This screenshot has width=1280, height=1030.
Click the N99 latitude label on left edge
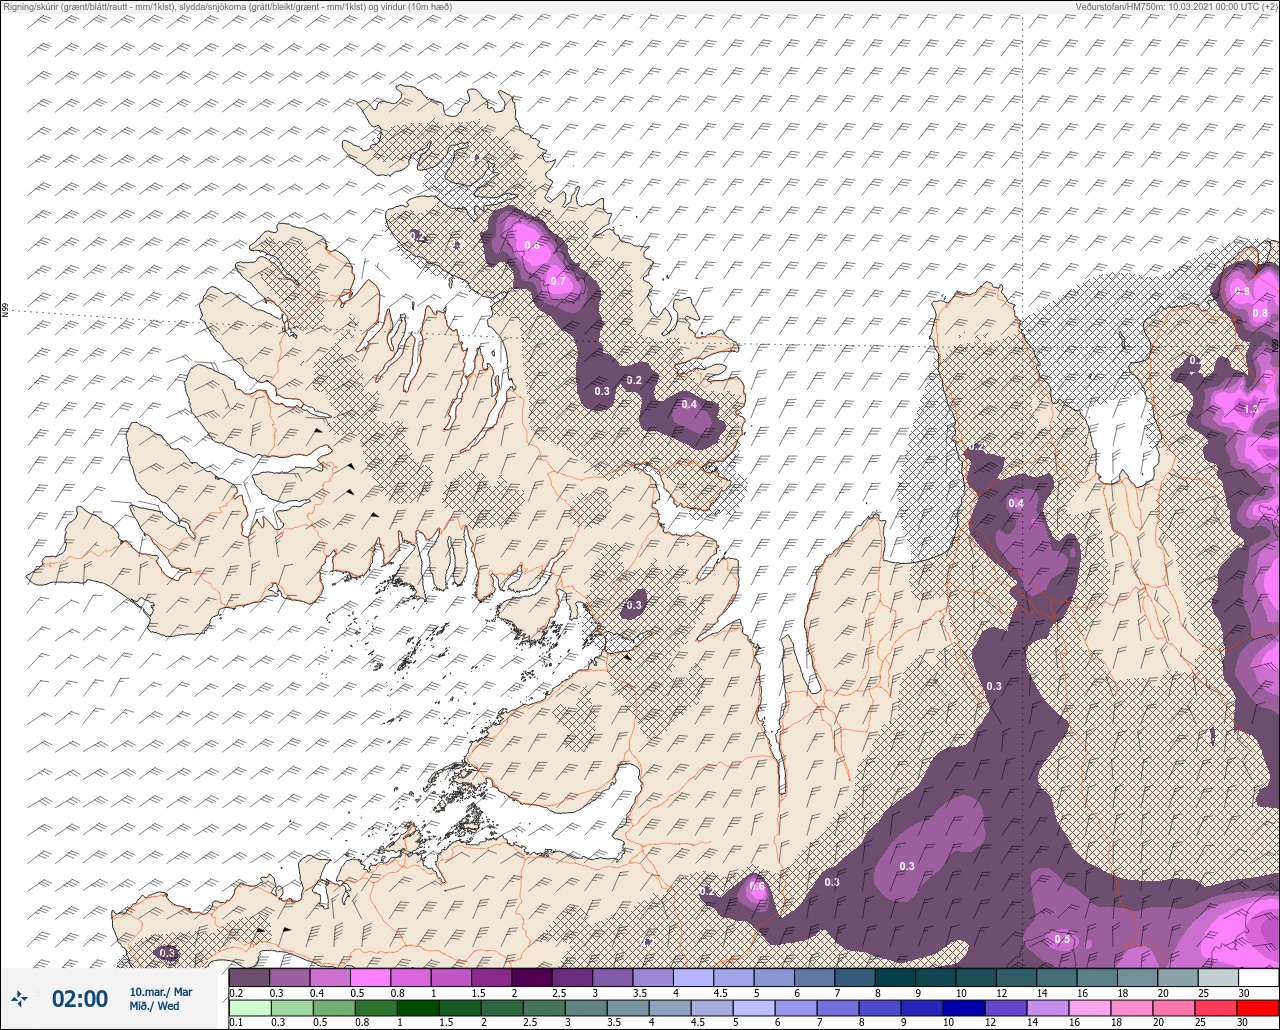[x=5, y=311]
